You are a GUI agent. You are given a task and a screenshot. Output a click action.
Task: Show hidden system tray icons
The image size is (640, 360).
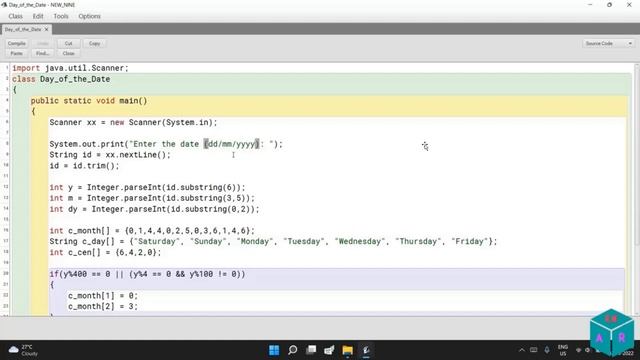click(x=522, y=350)
